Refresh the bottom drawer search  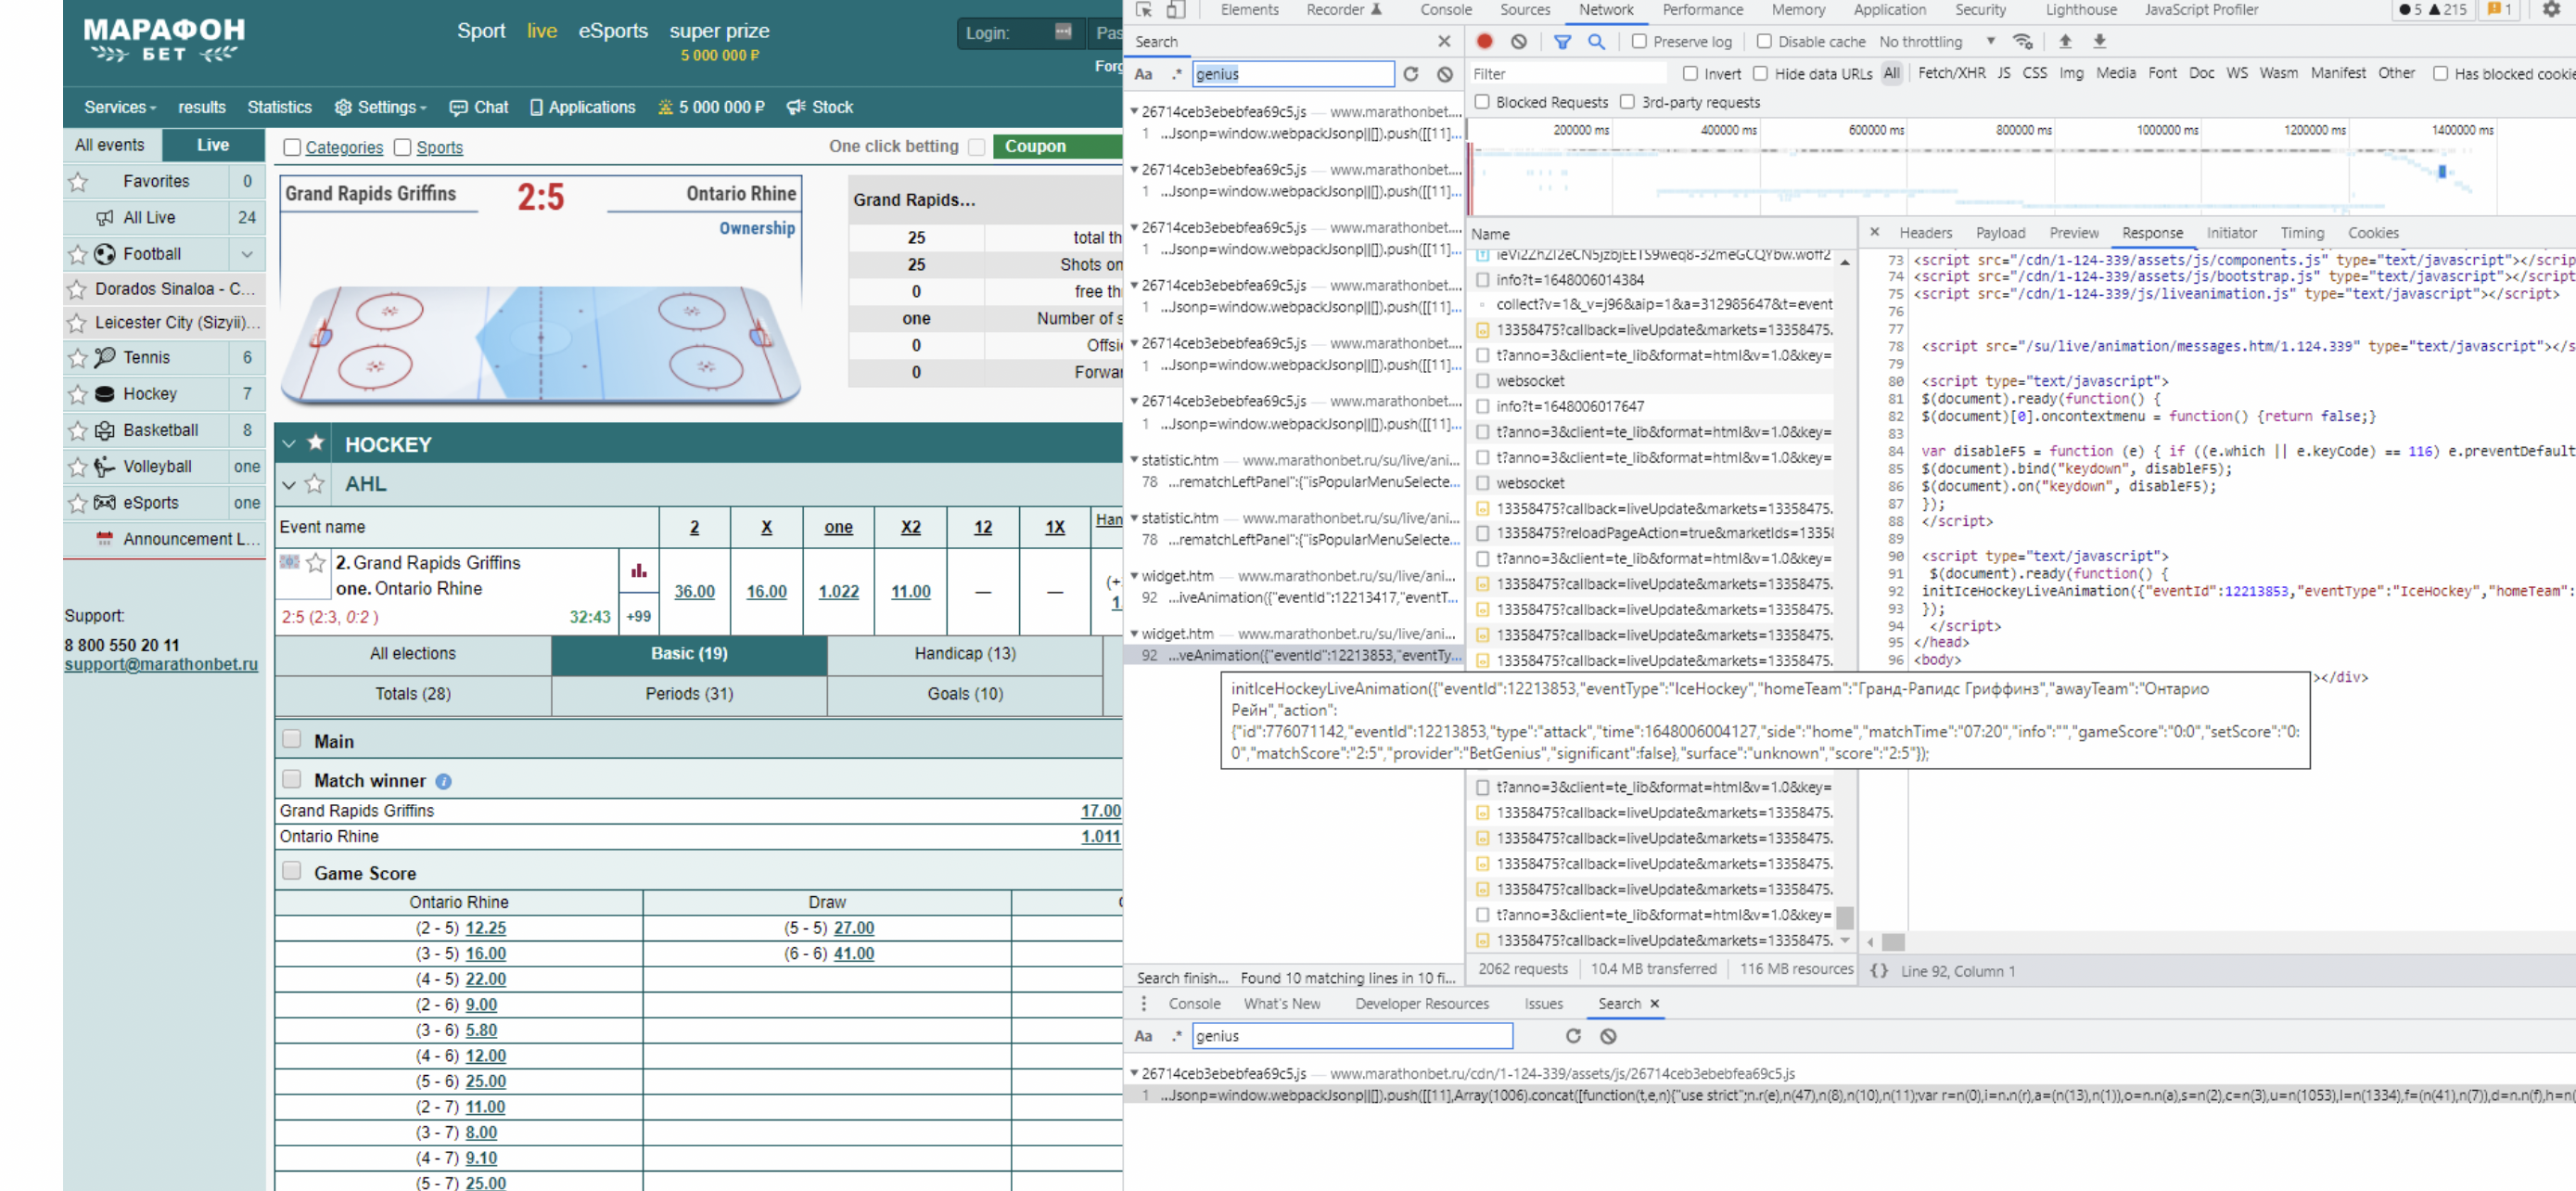(x=1572, y=1036)
